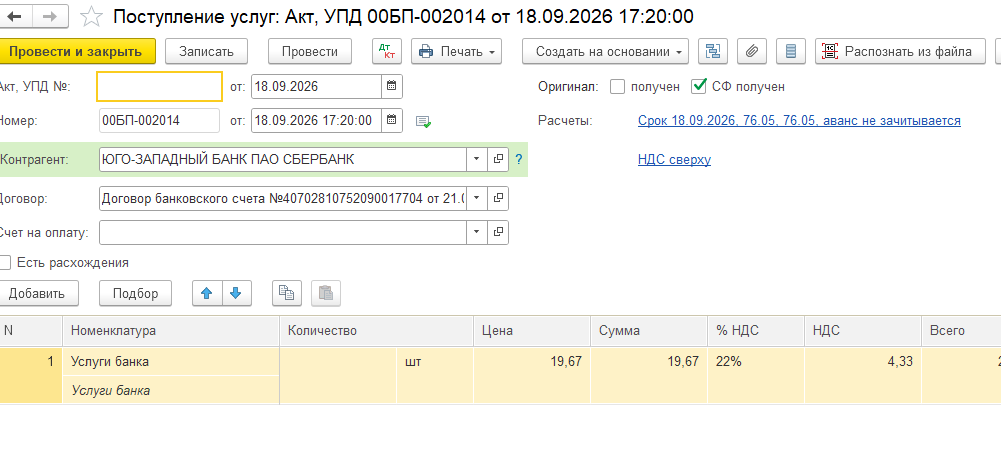Click the back navigation arrow

pyautogui.click(x=13, y=17)
